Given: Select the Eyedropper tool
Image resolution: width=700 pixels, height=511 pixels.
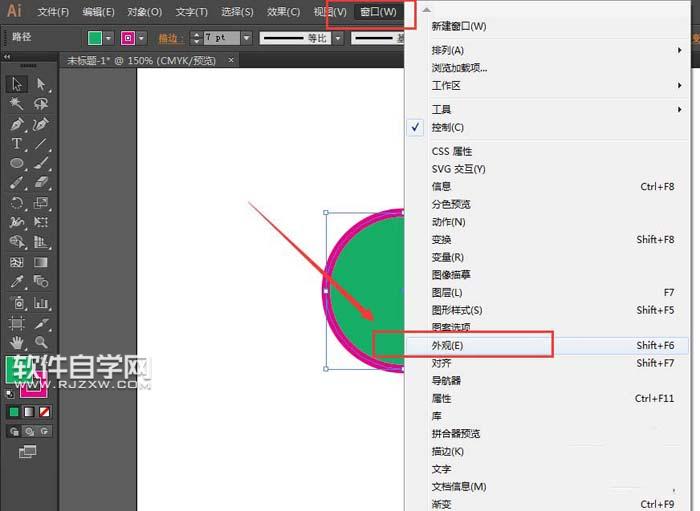Looking at the screenshot, I should [17, 281].
